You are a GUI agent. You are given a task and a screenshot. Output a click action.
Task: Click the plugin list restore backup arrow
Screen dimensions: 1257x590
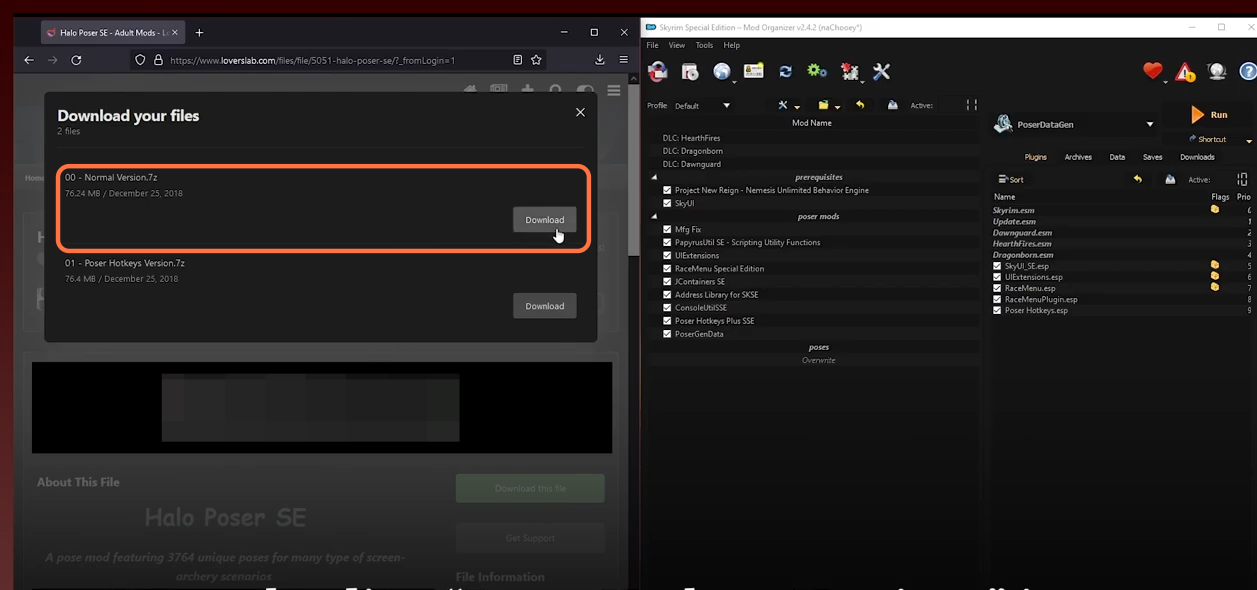pyautogui.click(x=1137, y=179)
